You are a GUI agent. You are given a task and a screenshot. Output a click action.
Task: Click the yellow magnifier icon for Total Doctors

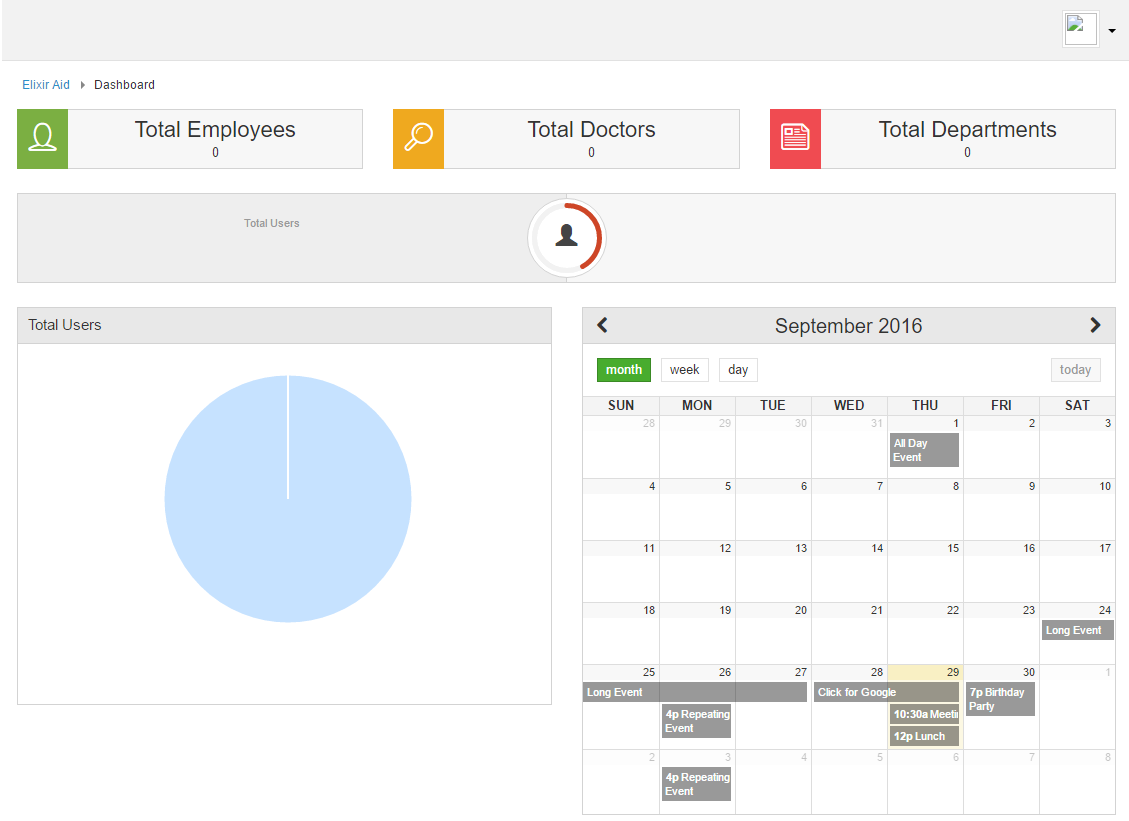click(418, 138)
